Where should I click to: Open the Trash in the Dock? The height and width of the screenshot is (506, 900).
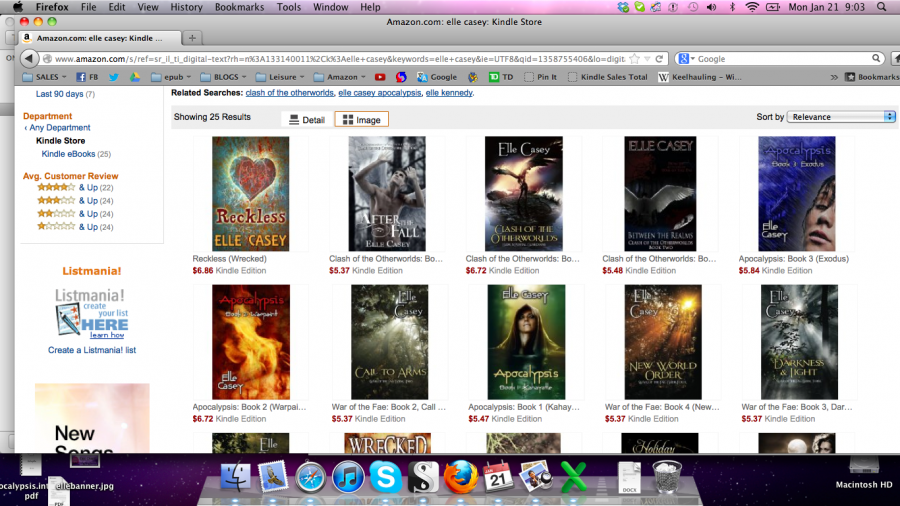tap(666, 476)
